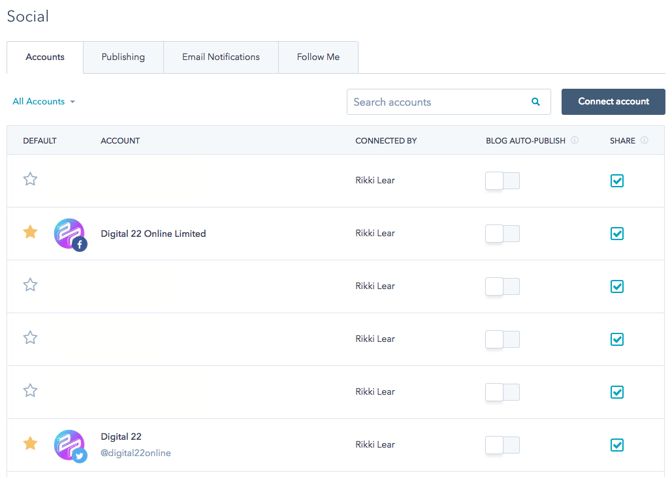Toggle blog auto-publish for Digital 22 Online Limited
The image size is (670, 477).
(x=502, y=234)
